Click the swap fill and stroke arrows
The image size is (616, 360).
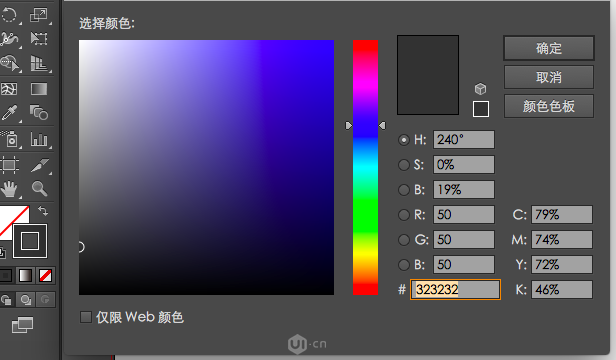point(43,211)
